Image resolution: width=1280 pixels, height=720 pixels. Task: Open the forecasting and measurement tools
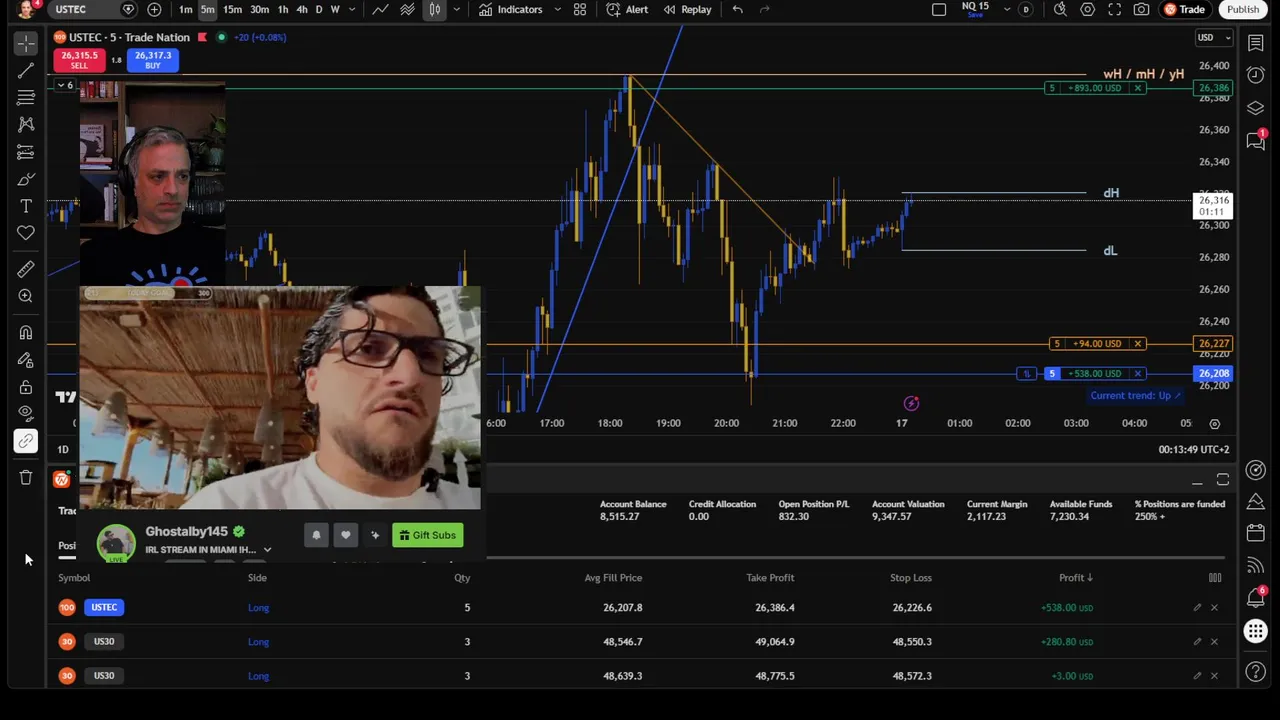coord(26,152)
